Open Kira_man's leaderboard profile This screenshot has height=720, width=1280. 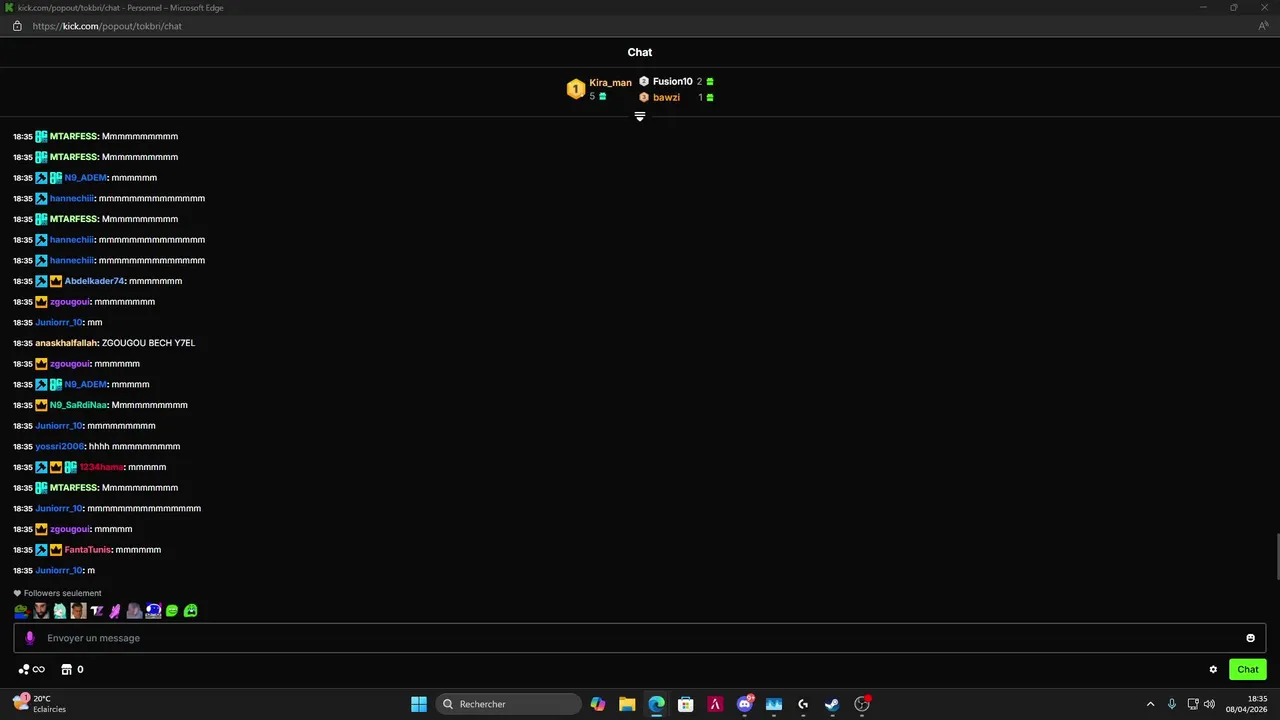610,83
